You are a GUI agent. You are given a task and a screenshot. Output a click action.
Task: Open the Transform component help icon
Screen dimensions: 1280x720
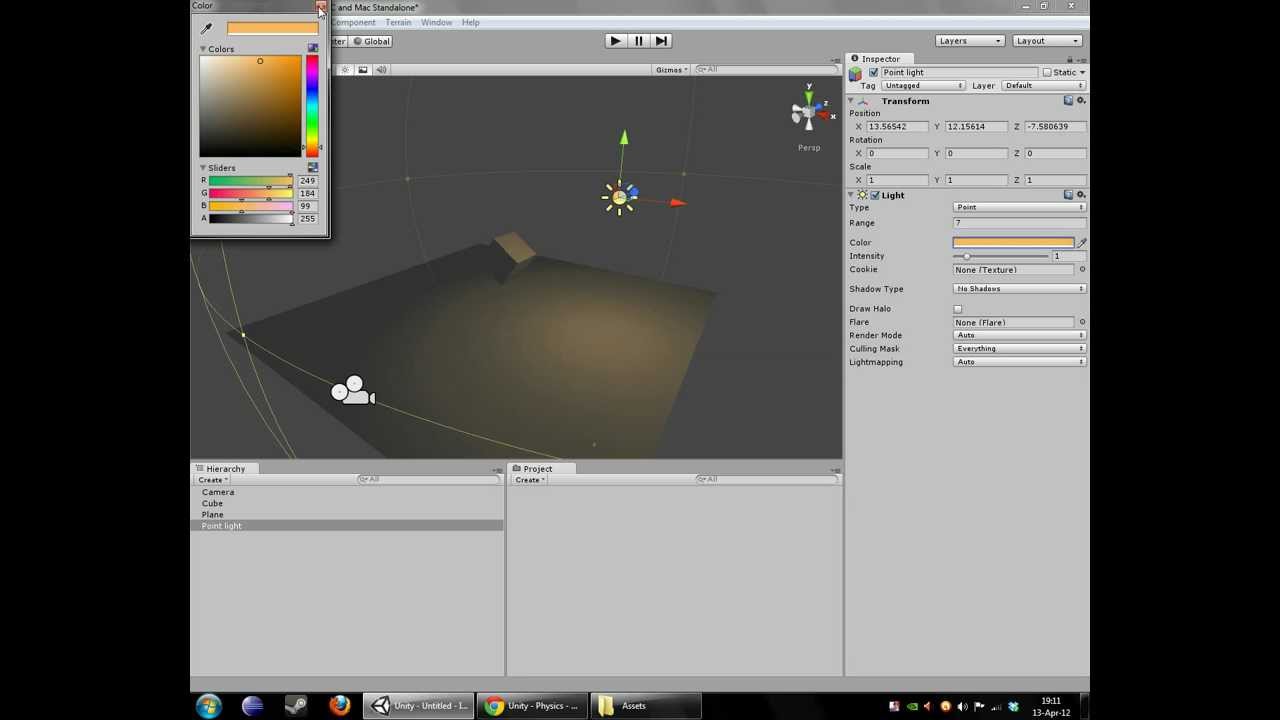coord(1068,101)
